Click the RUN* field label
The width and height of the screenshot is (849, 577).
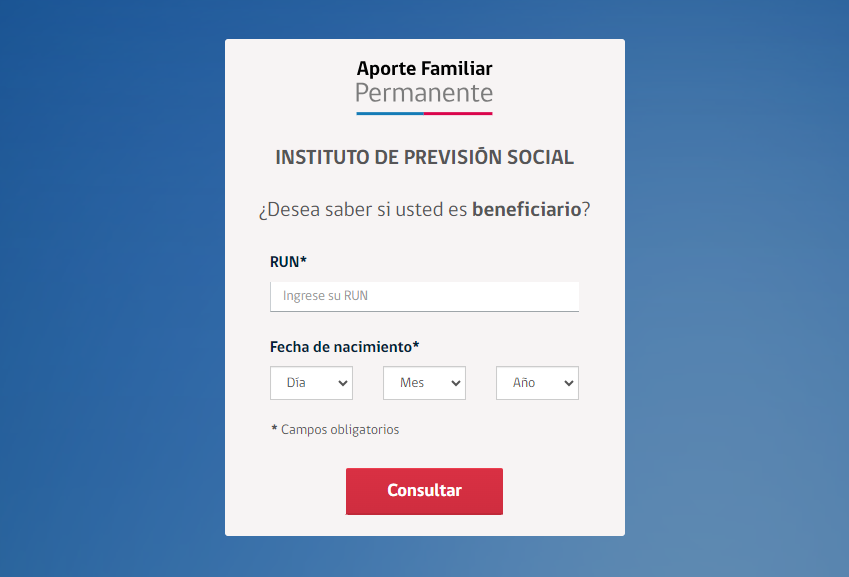coord(288,262)
